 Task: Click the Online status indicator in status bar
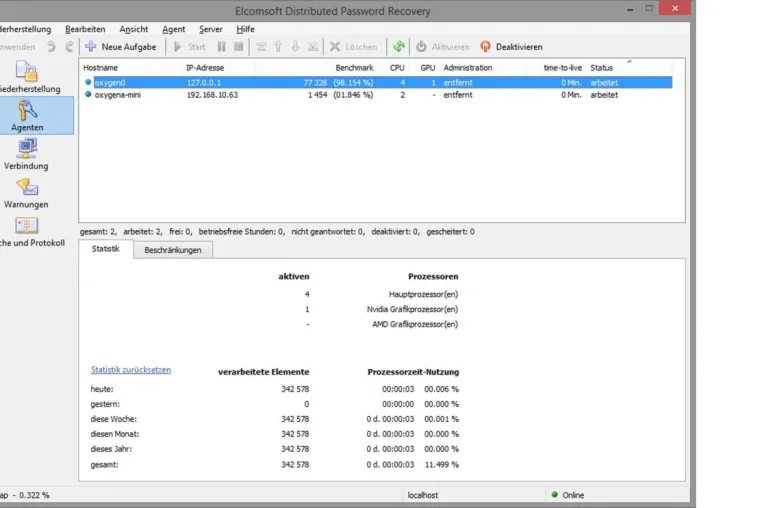[x=568, y=495]
